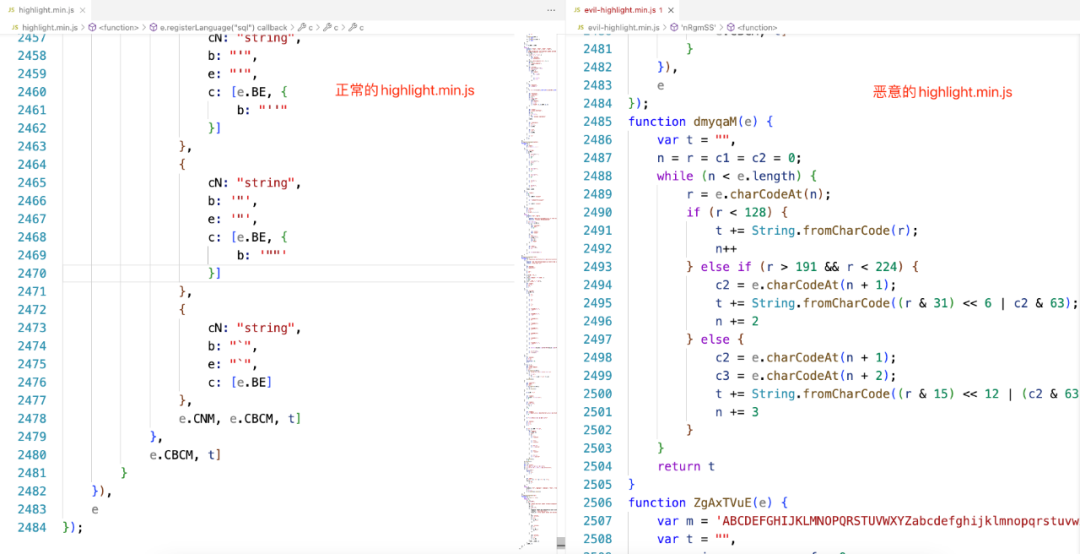Viewport: 1080px width, 554px height.
Task: Click 'c: [e.BE, {' on line 2460
Action: (247, 92)
